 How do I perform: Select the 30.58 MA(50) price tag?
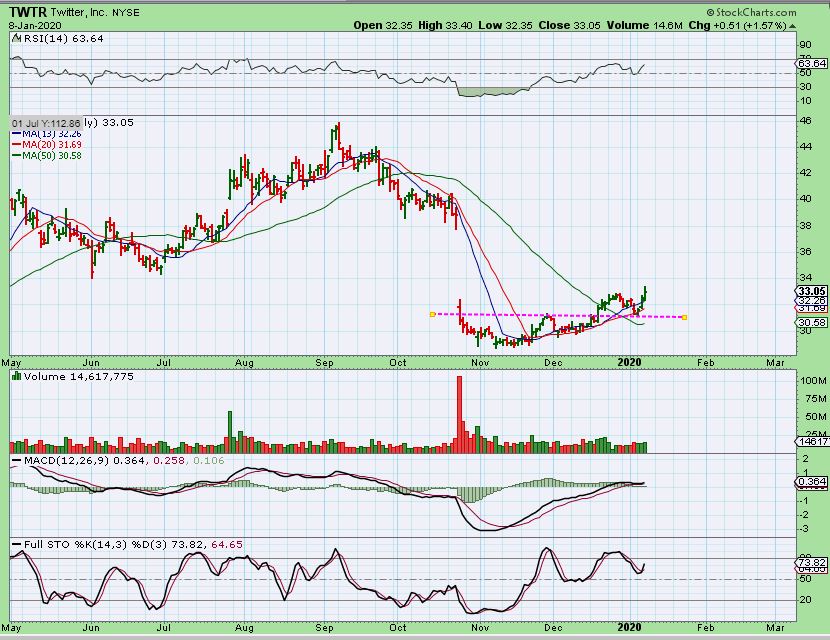tap(809, 323)
